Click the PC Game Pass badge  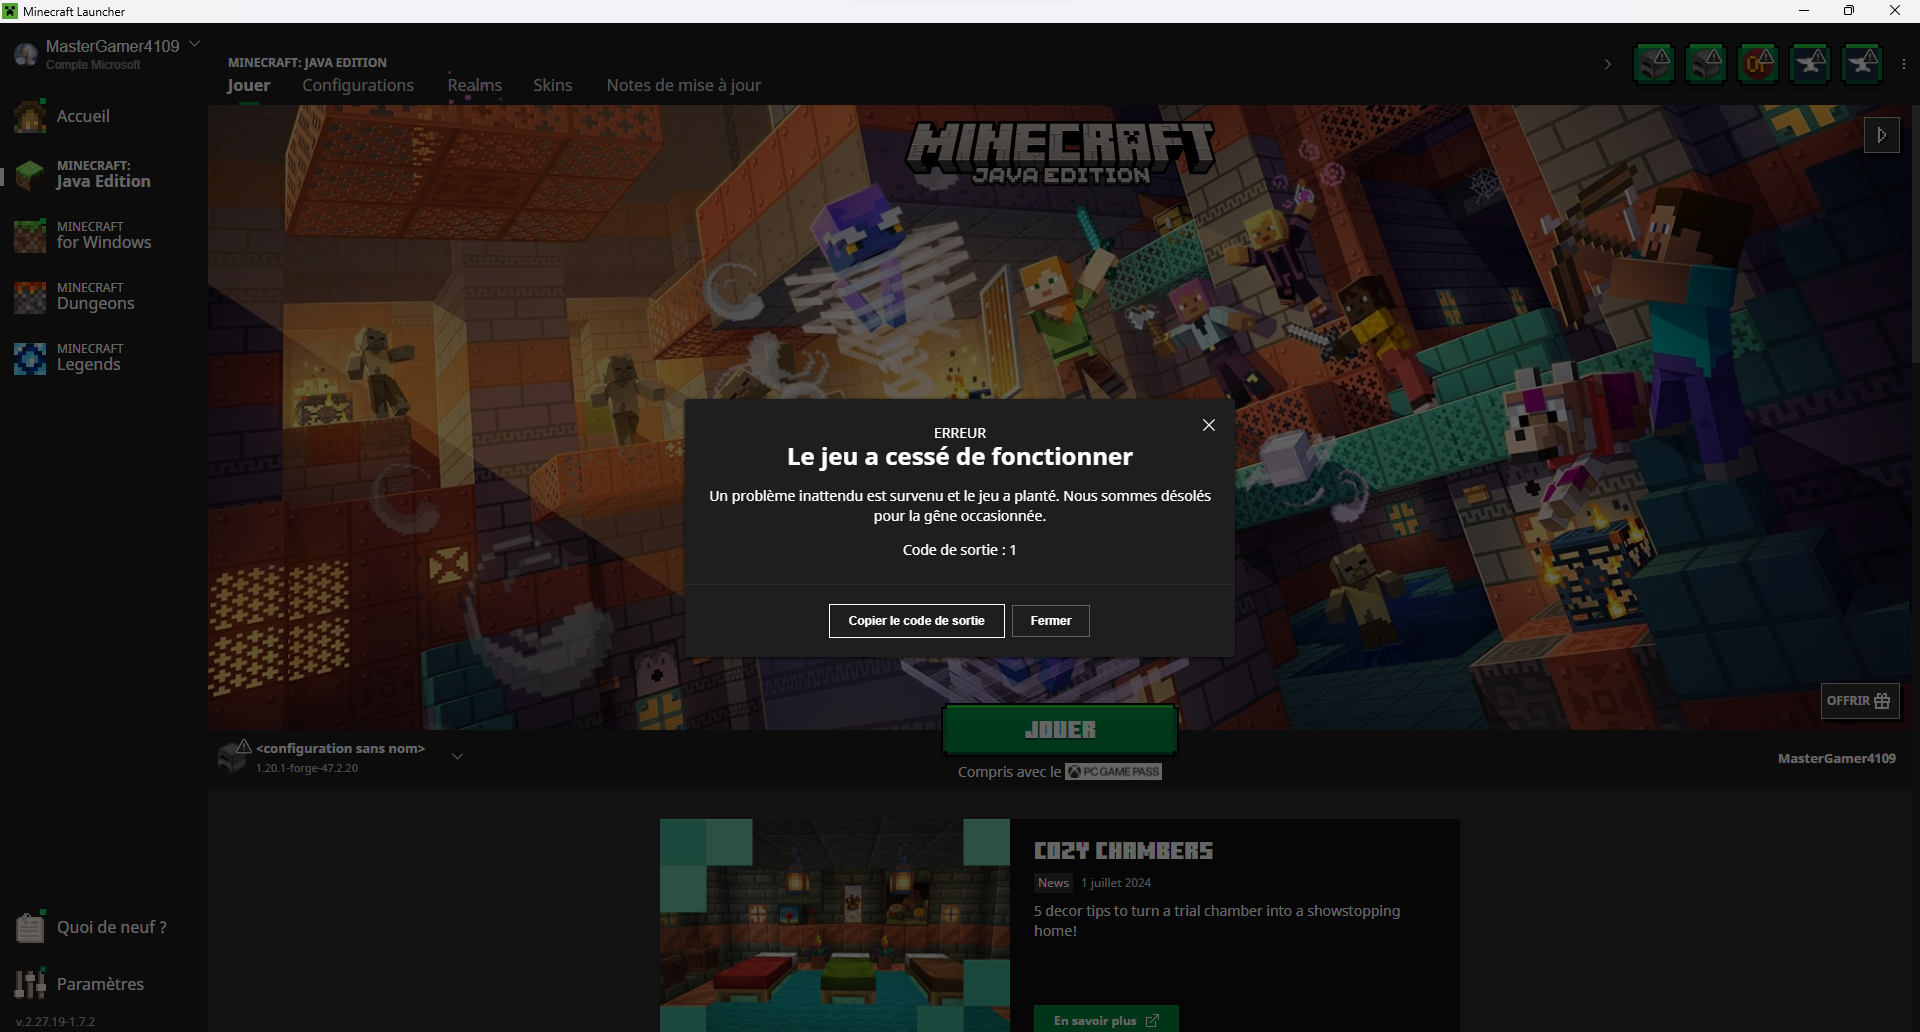pyautogui.click(x=1113, y=772)
